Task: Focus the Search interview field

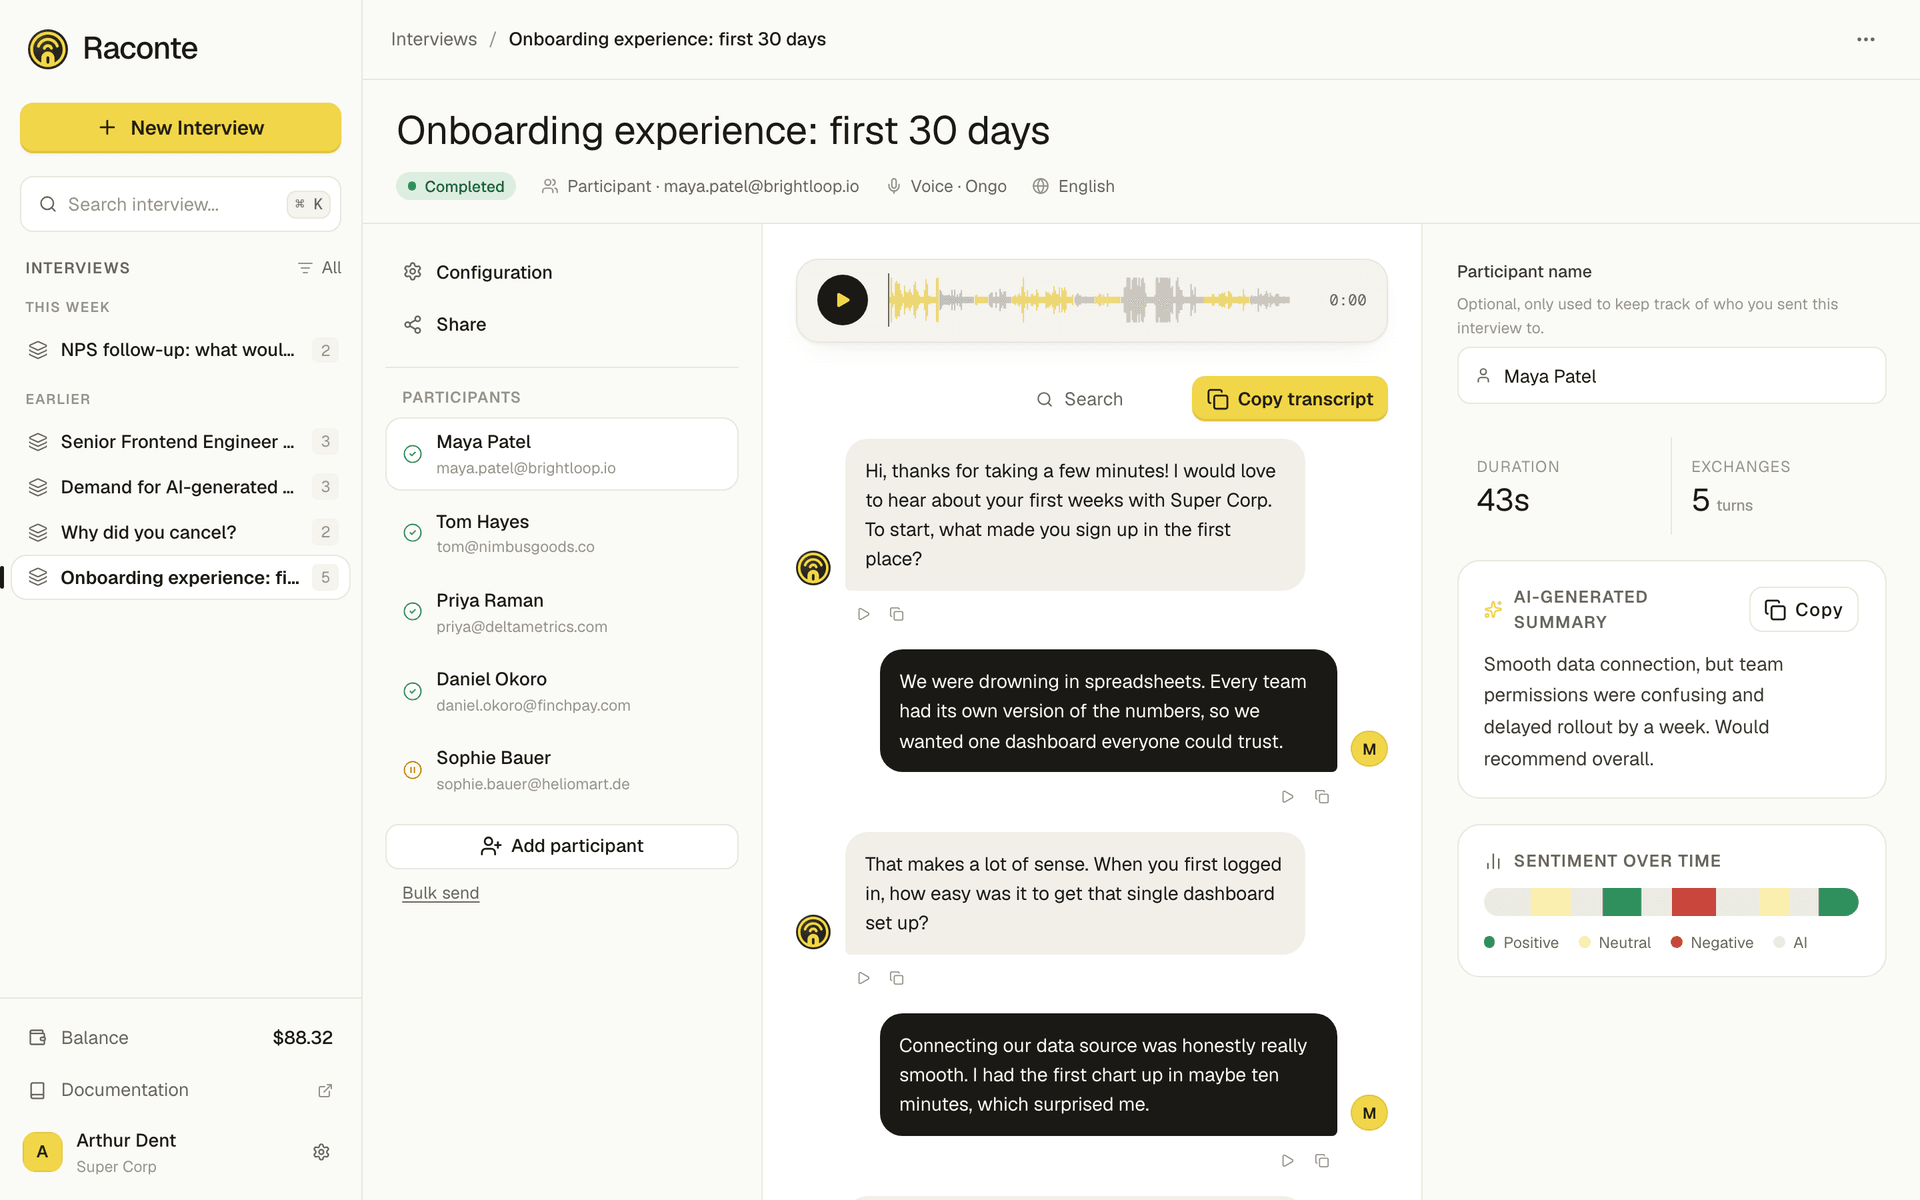Action: coord(180,204)
